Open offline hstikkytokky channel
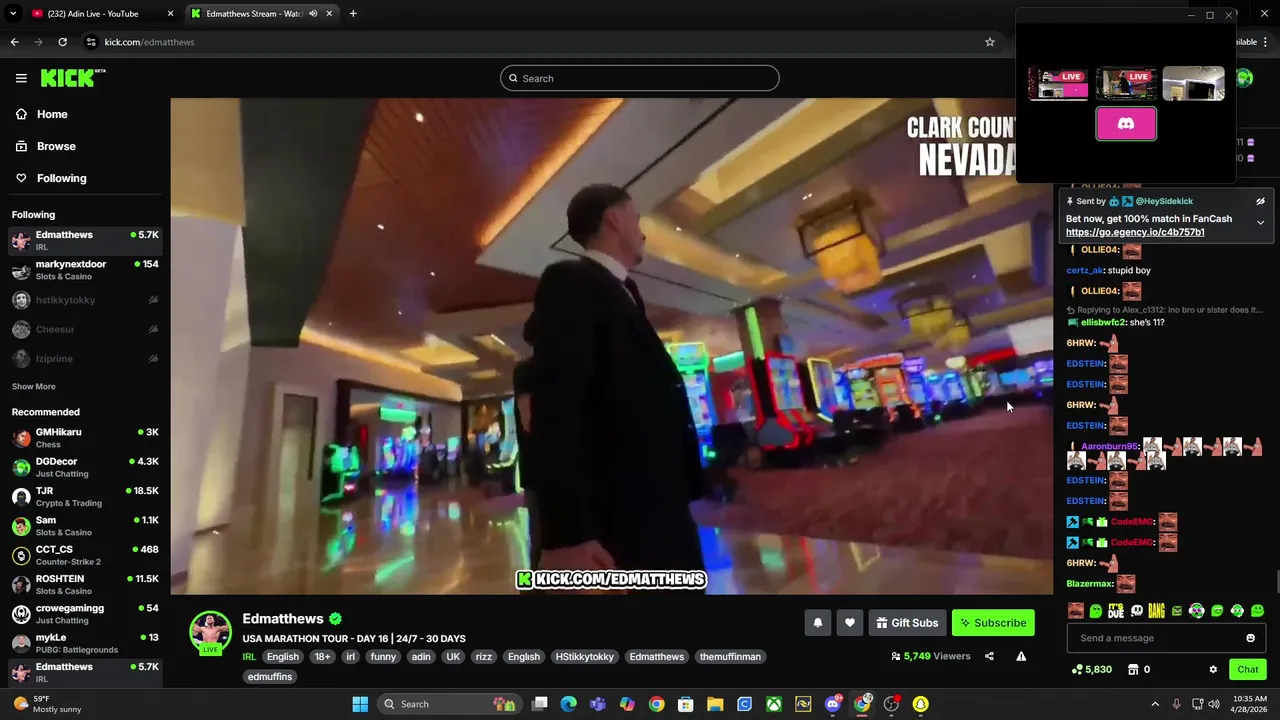The width and height of the screenshot is (1280, 720). coord(85,300)
